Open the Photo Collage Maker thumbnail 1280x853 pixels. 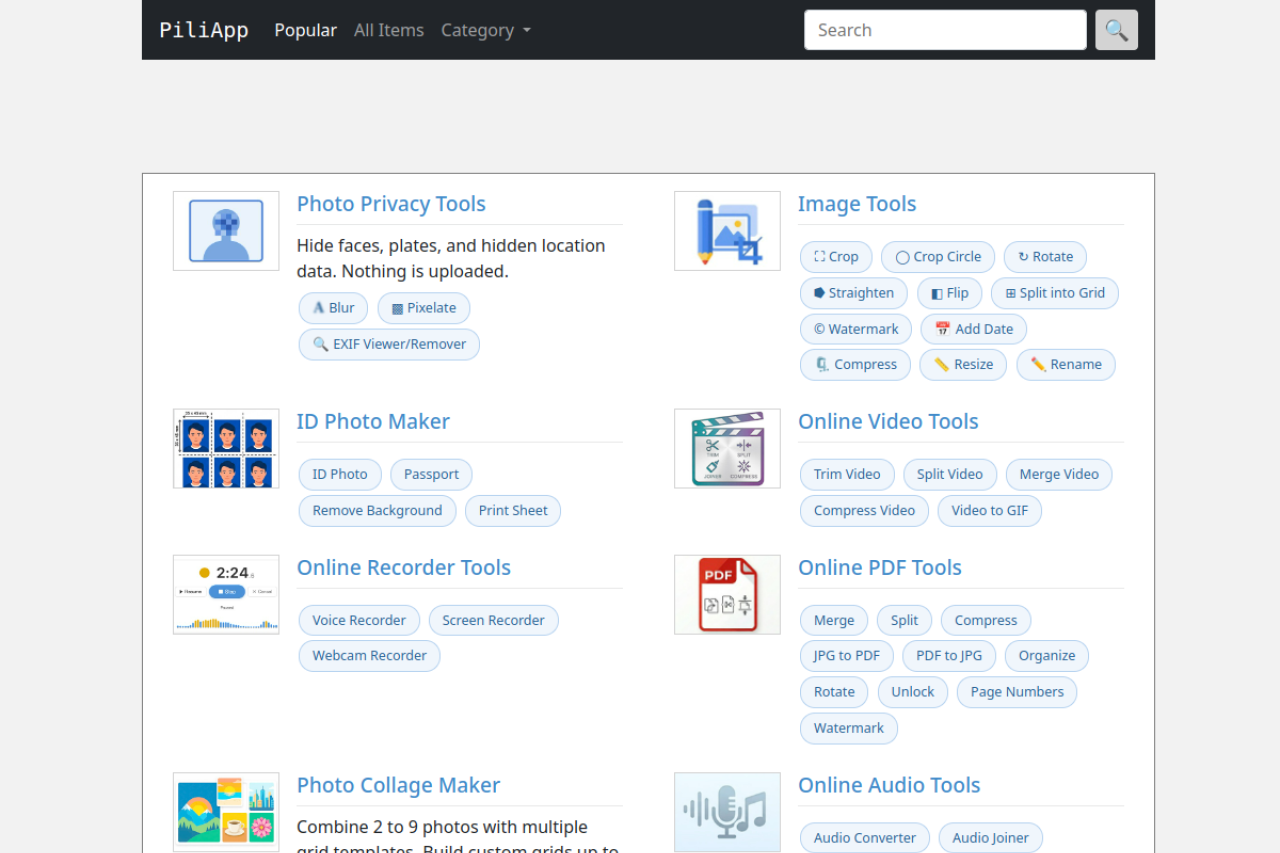coord(226,812)
